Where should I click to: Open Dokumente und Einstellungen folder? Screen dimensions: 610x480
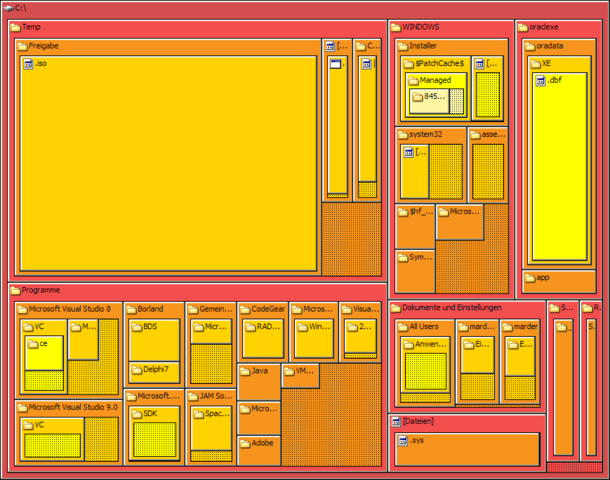click(x=467, y=356)
